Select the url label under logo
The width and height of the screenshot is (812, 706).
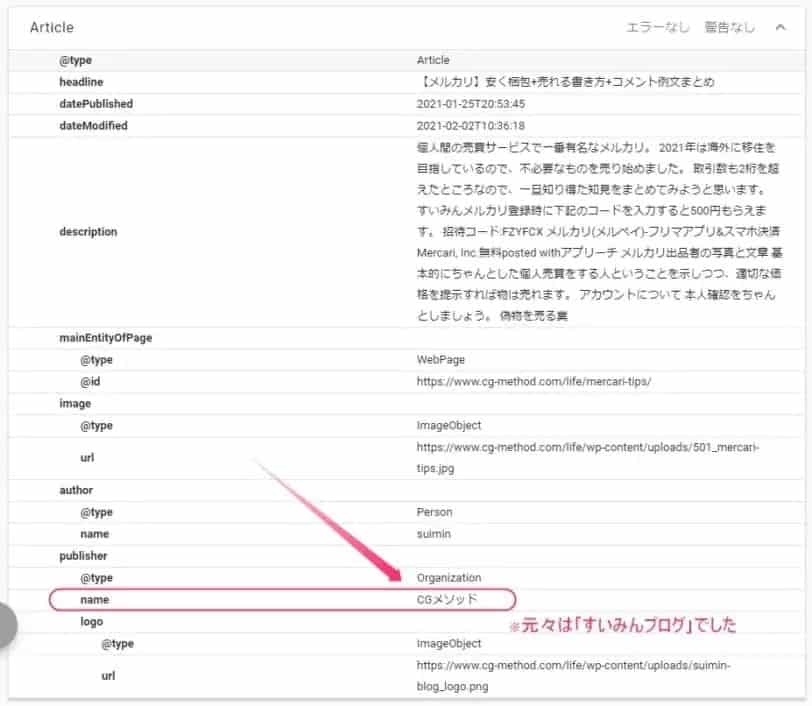(108, 675)
